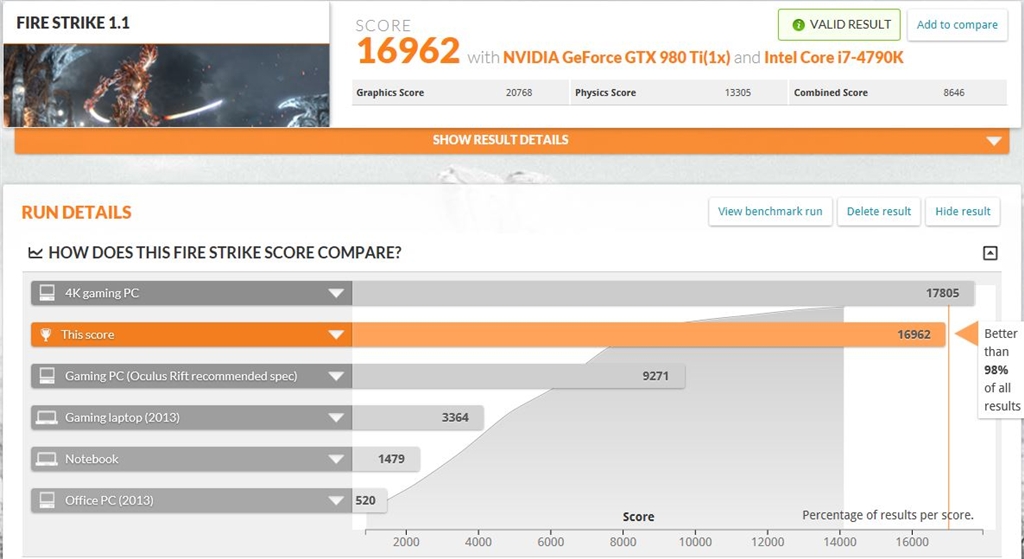Click the 17805 score bar value

click(x=942, y=293)
